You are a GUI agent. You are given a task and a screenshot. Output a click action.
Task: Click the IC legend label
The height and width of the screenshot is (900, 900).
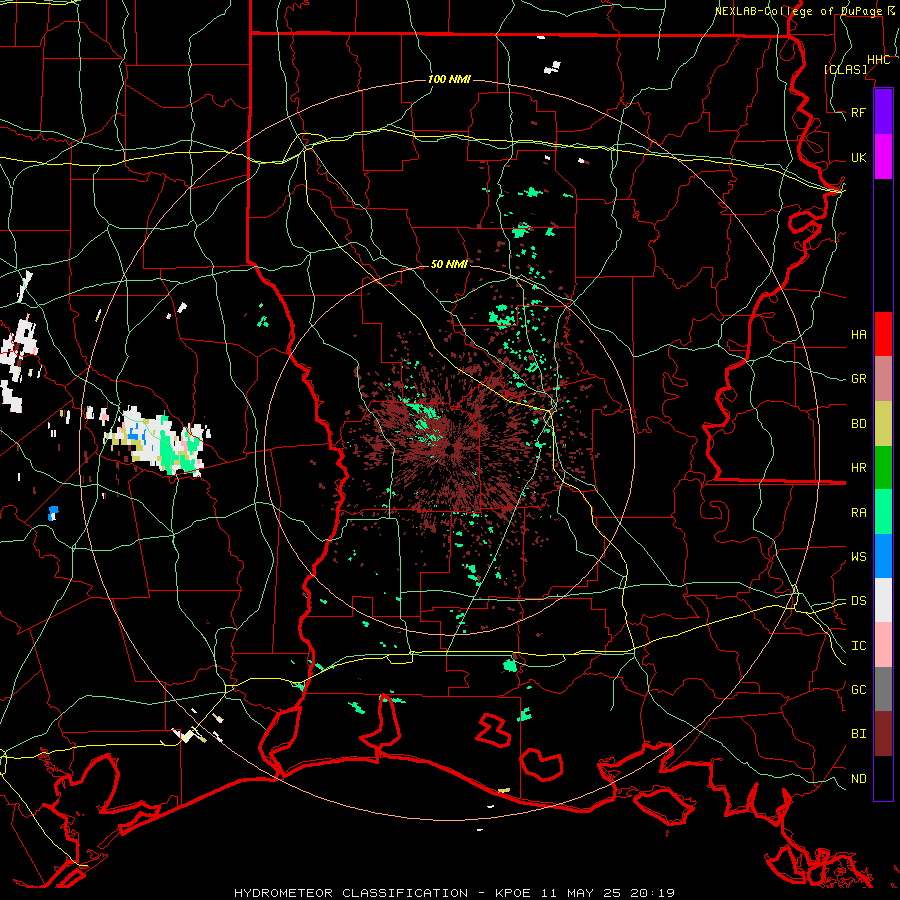(x=858, y=646)
